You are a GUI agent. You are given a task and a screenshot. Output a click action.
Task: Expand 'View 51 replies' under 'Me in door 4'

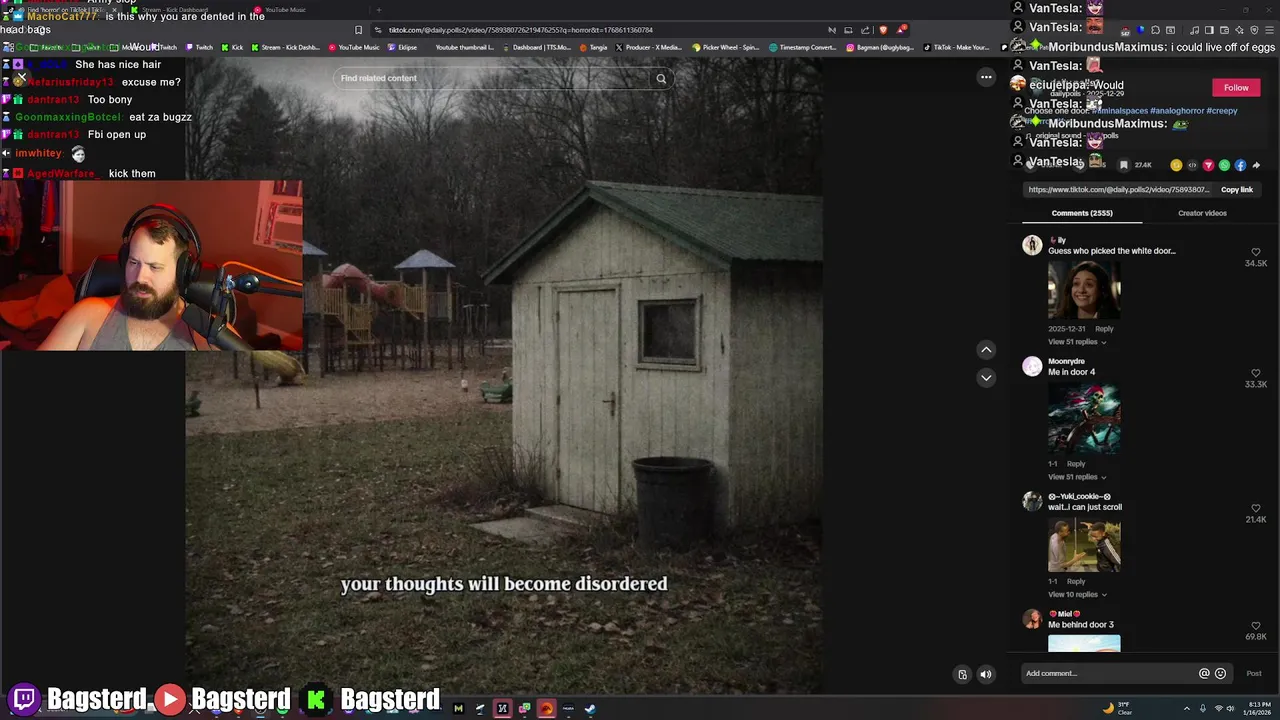1076,477
